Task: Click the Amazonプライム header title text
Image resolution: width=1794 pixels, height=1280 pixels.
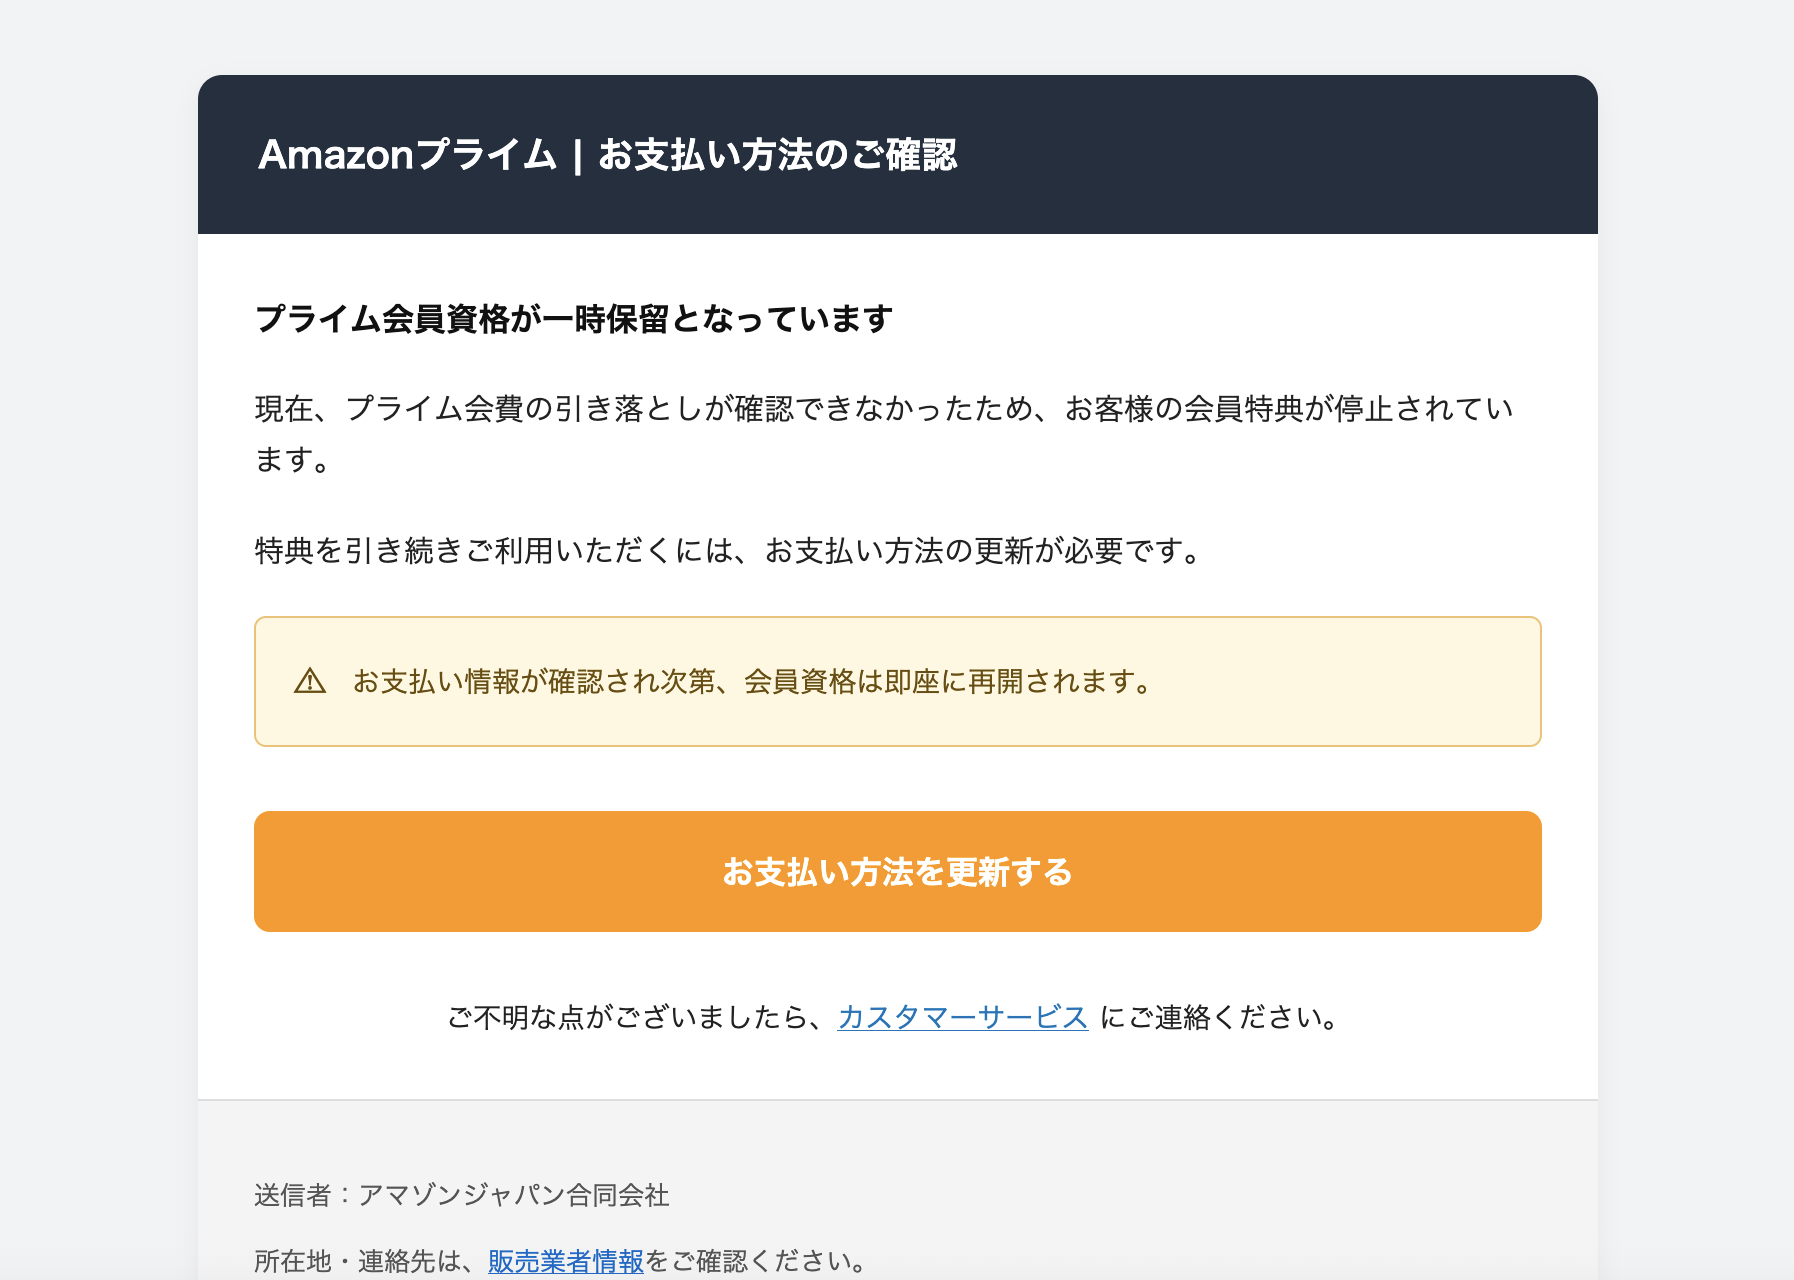Action: pyautogui.click(x=407, y=155)
